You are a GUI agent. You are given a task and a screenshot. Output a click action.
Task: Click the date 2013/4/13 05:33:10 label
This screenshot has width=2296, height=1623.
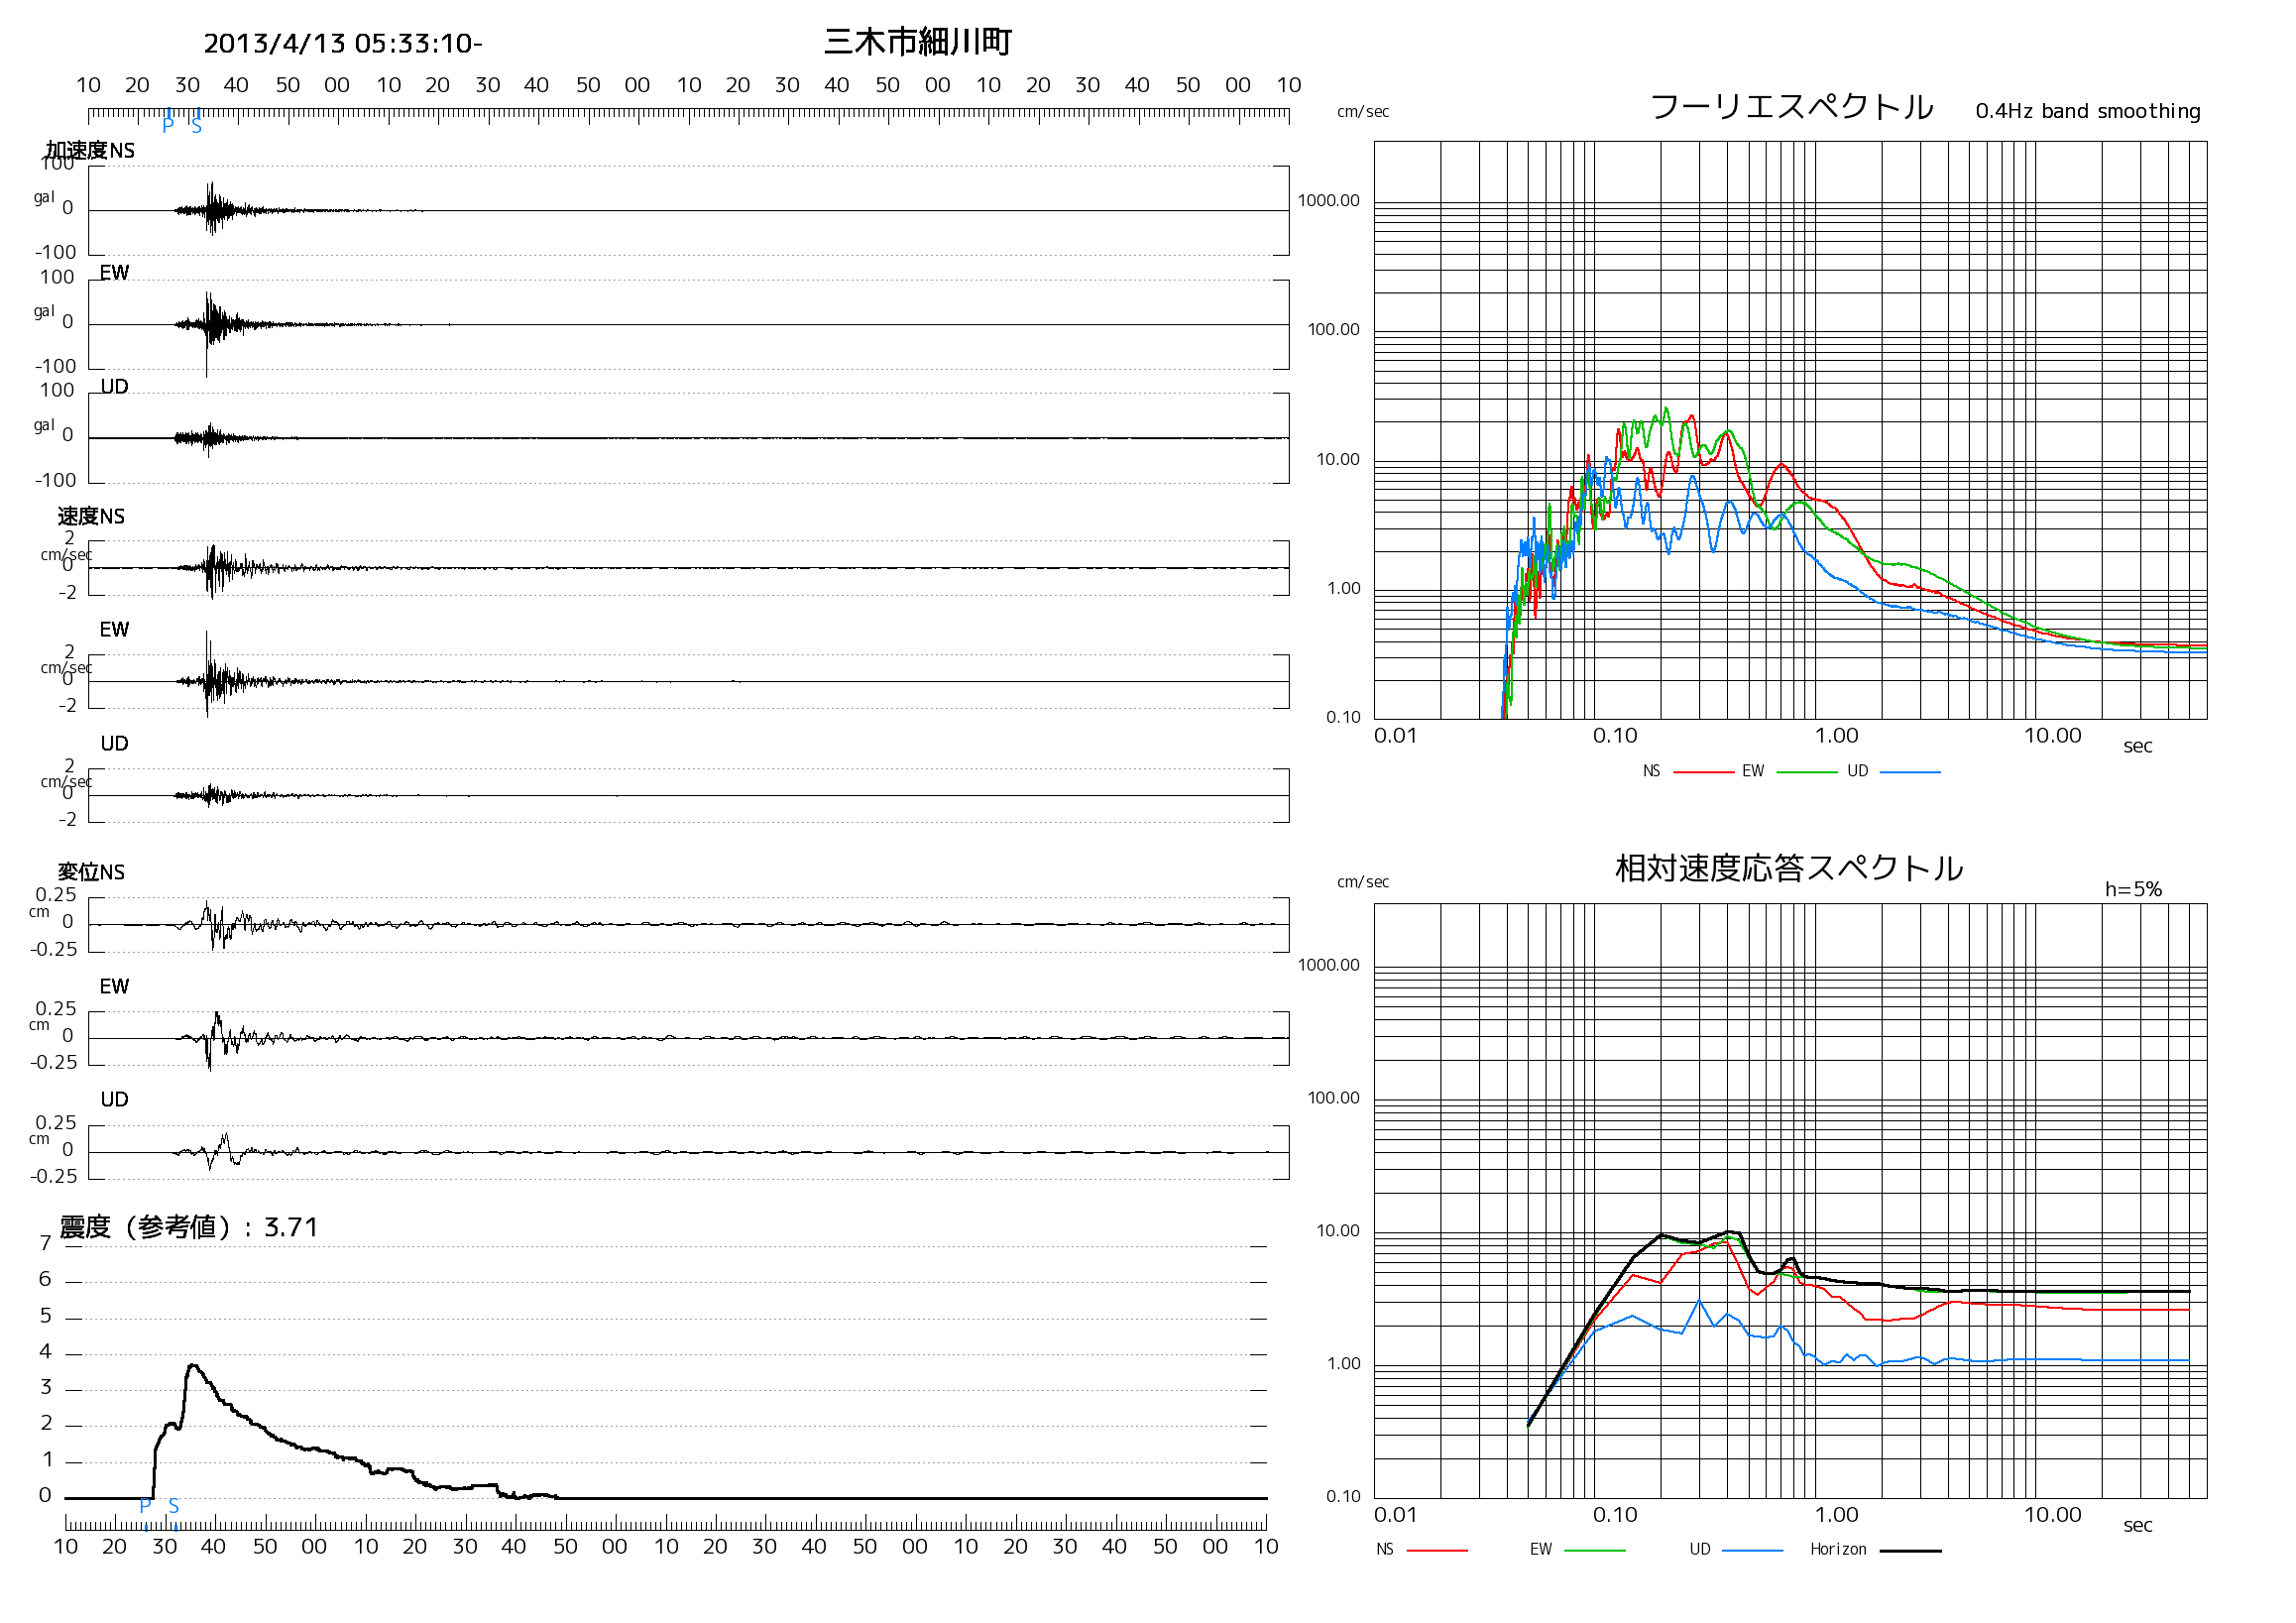click(x=343, y=44)
